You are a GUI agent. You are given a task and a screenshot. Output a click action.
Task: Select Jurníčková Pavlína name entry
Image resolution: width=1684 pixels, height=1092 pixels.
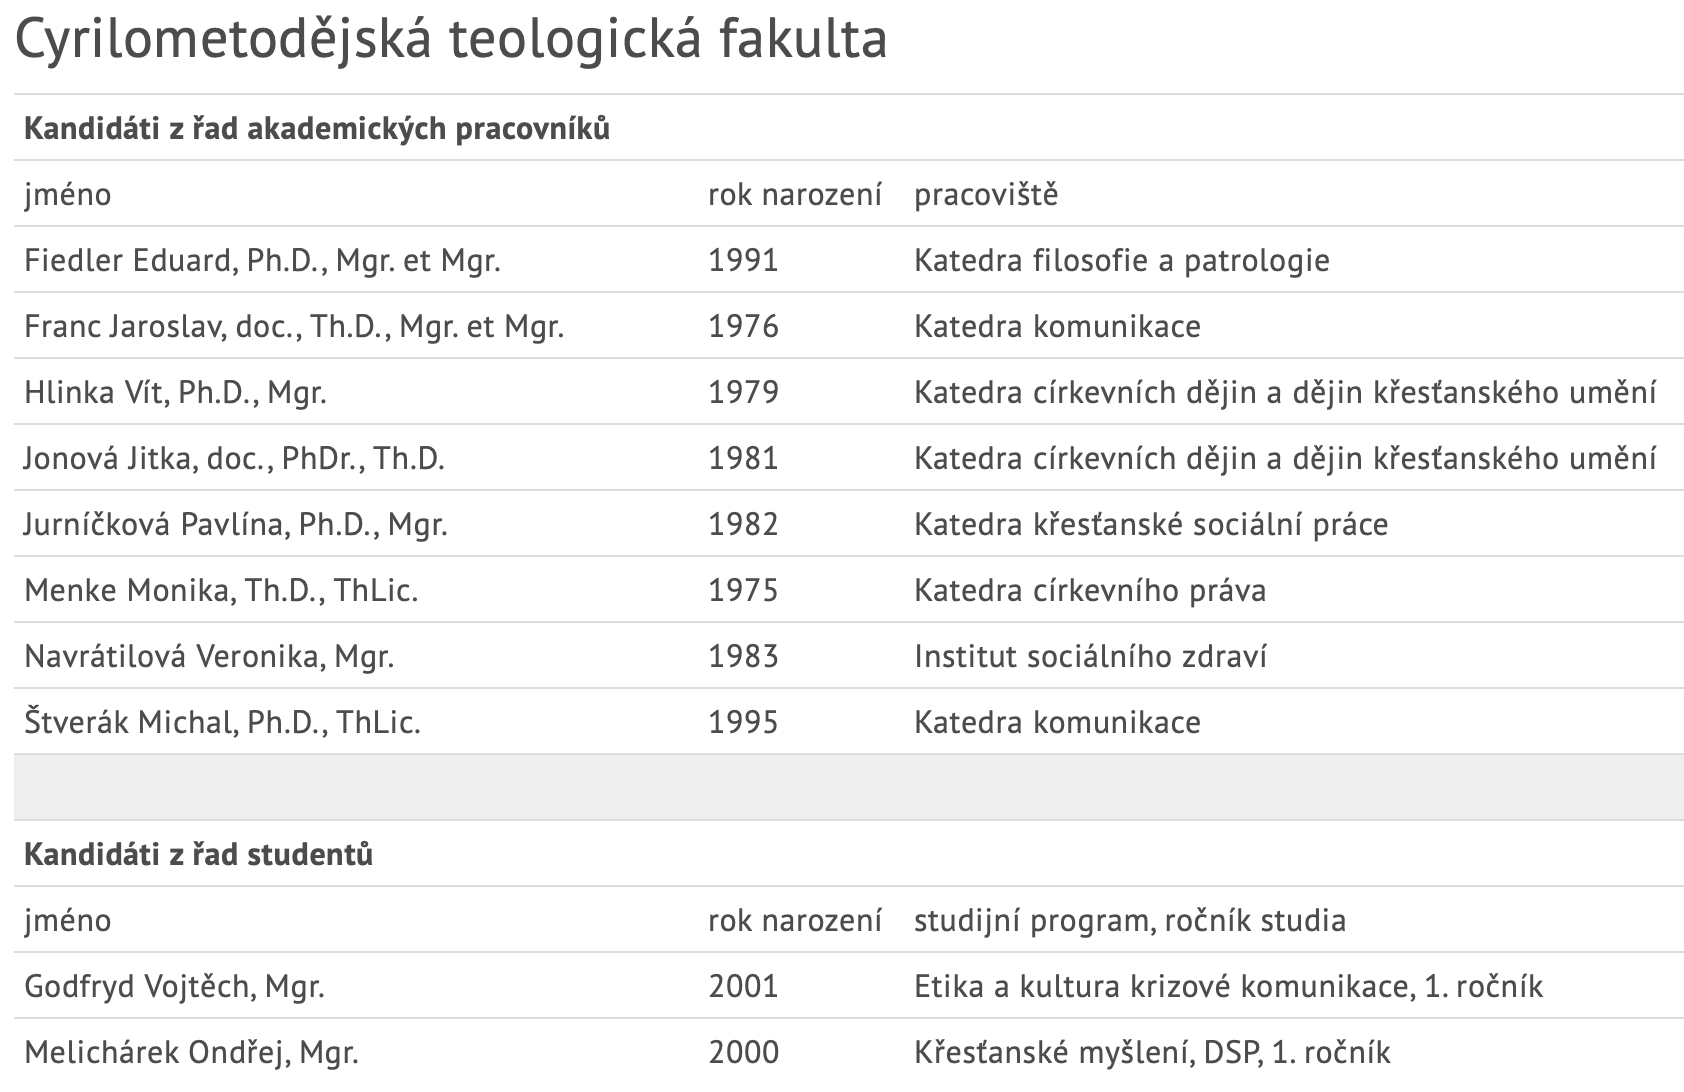(x=235, y=525)
